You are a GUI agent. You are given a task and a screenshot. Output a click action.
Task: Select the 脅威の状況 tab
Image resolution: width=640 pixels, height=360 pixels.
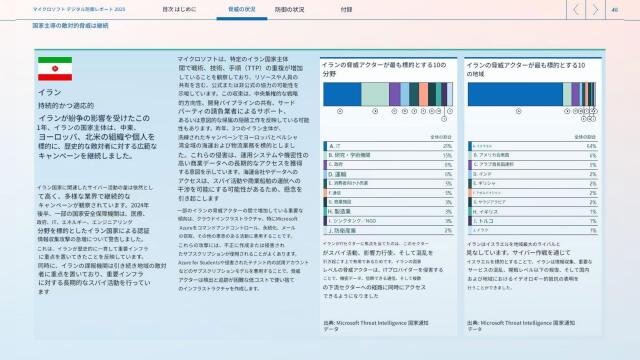coord(242,9)
